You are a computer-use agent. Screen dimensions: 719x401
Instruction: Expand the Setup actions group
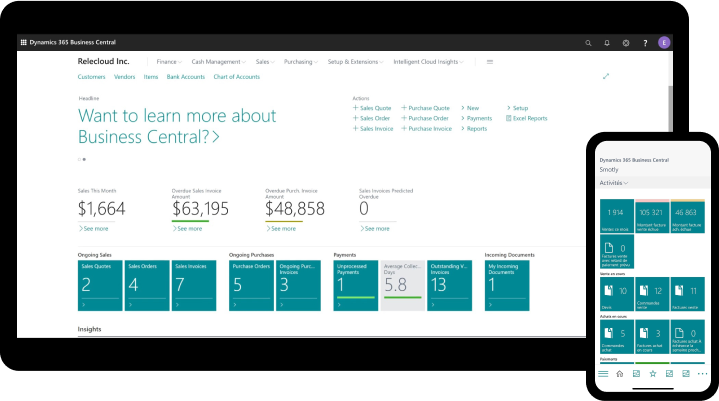point(517,108)
